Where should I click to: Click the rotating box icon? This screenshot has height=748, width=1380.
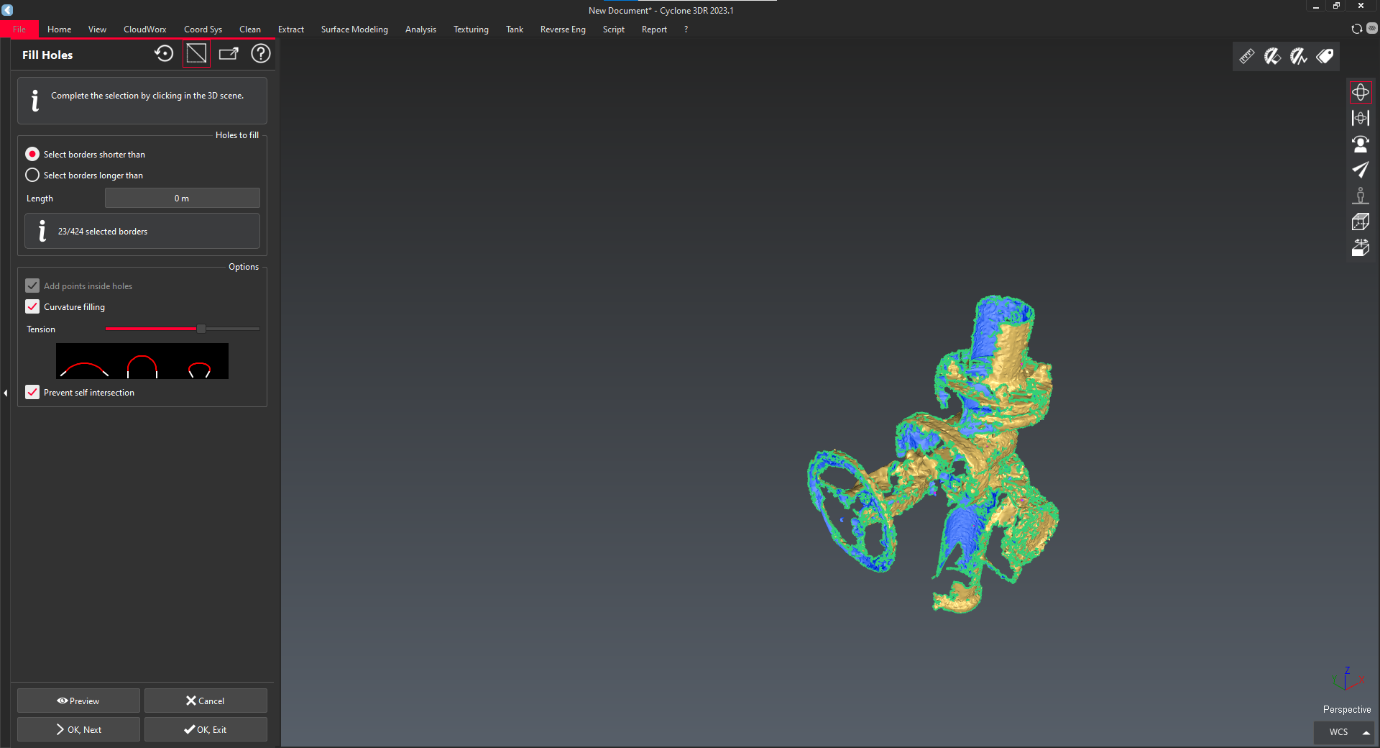(x=1360, y=248)
